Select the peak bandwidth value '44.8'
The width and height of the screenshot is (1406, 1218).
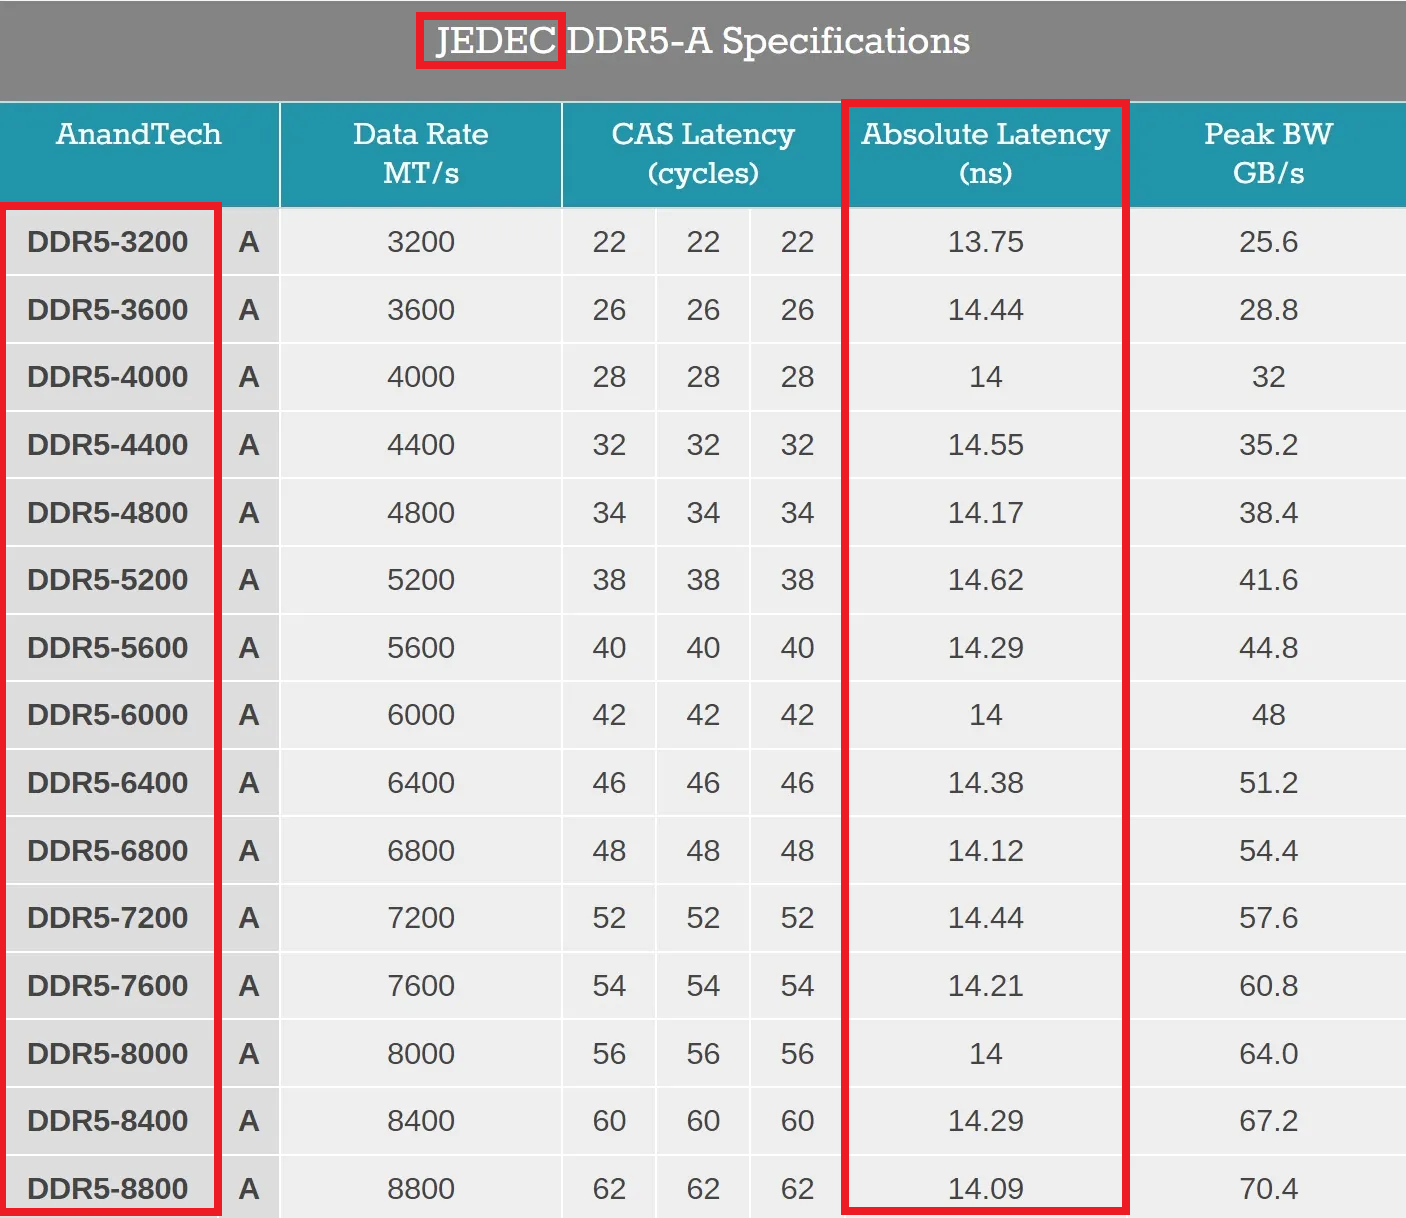point(1268,648)
